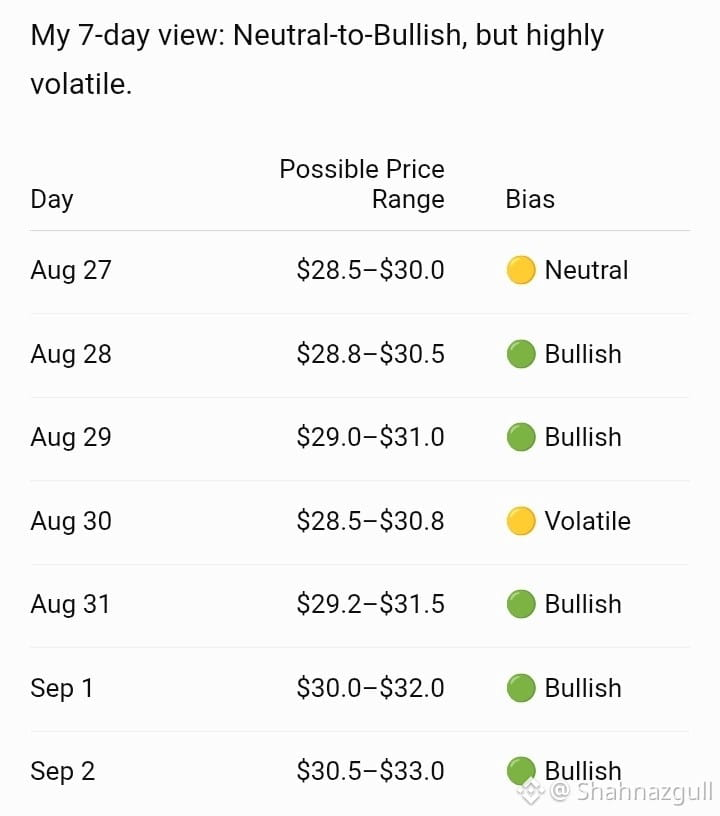The width and height of the screenshot is (720, 816).
Task: Click the $28.5–$30.0 price range cell
Action: coord(370,271)
